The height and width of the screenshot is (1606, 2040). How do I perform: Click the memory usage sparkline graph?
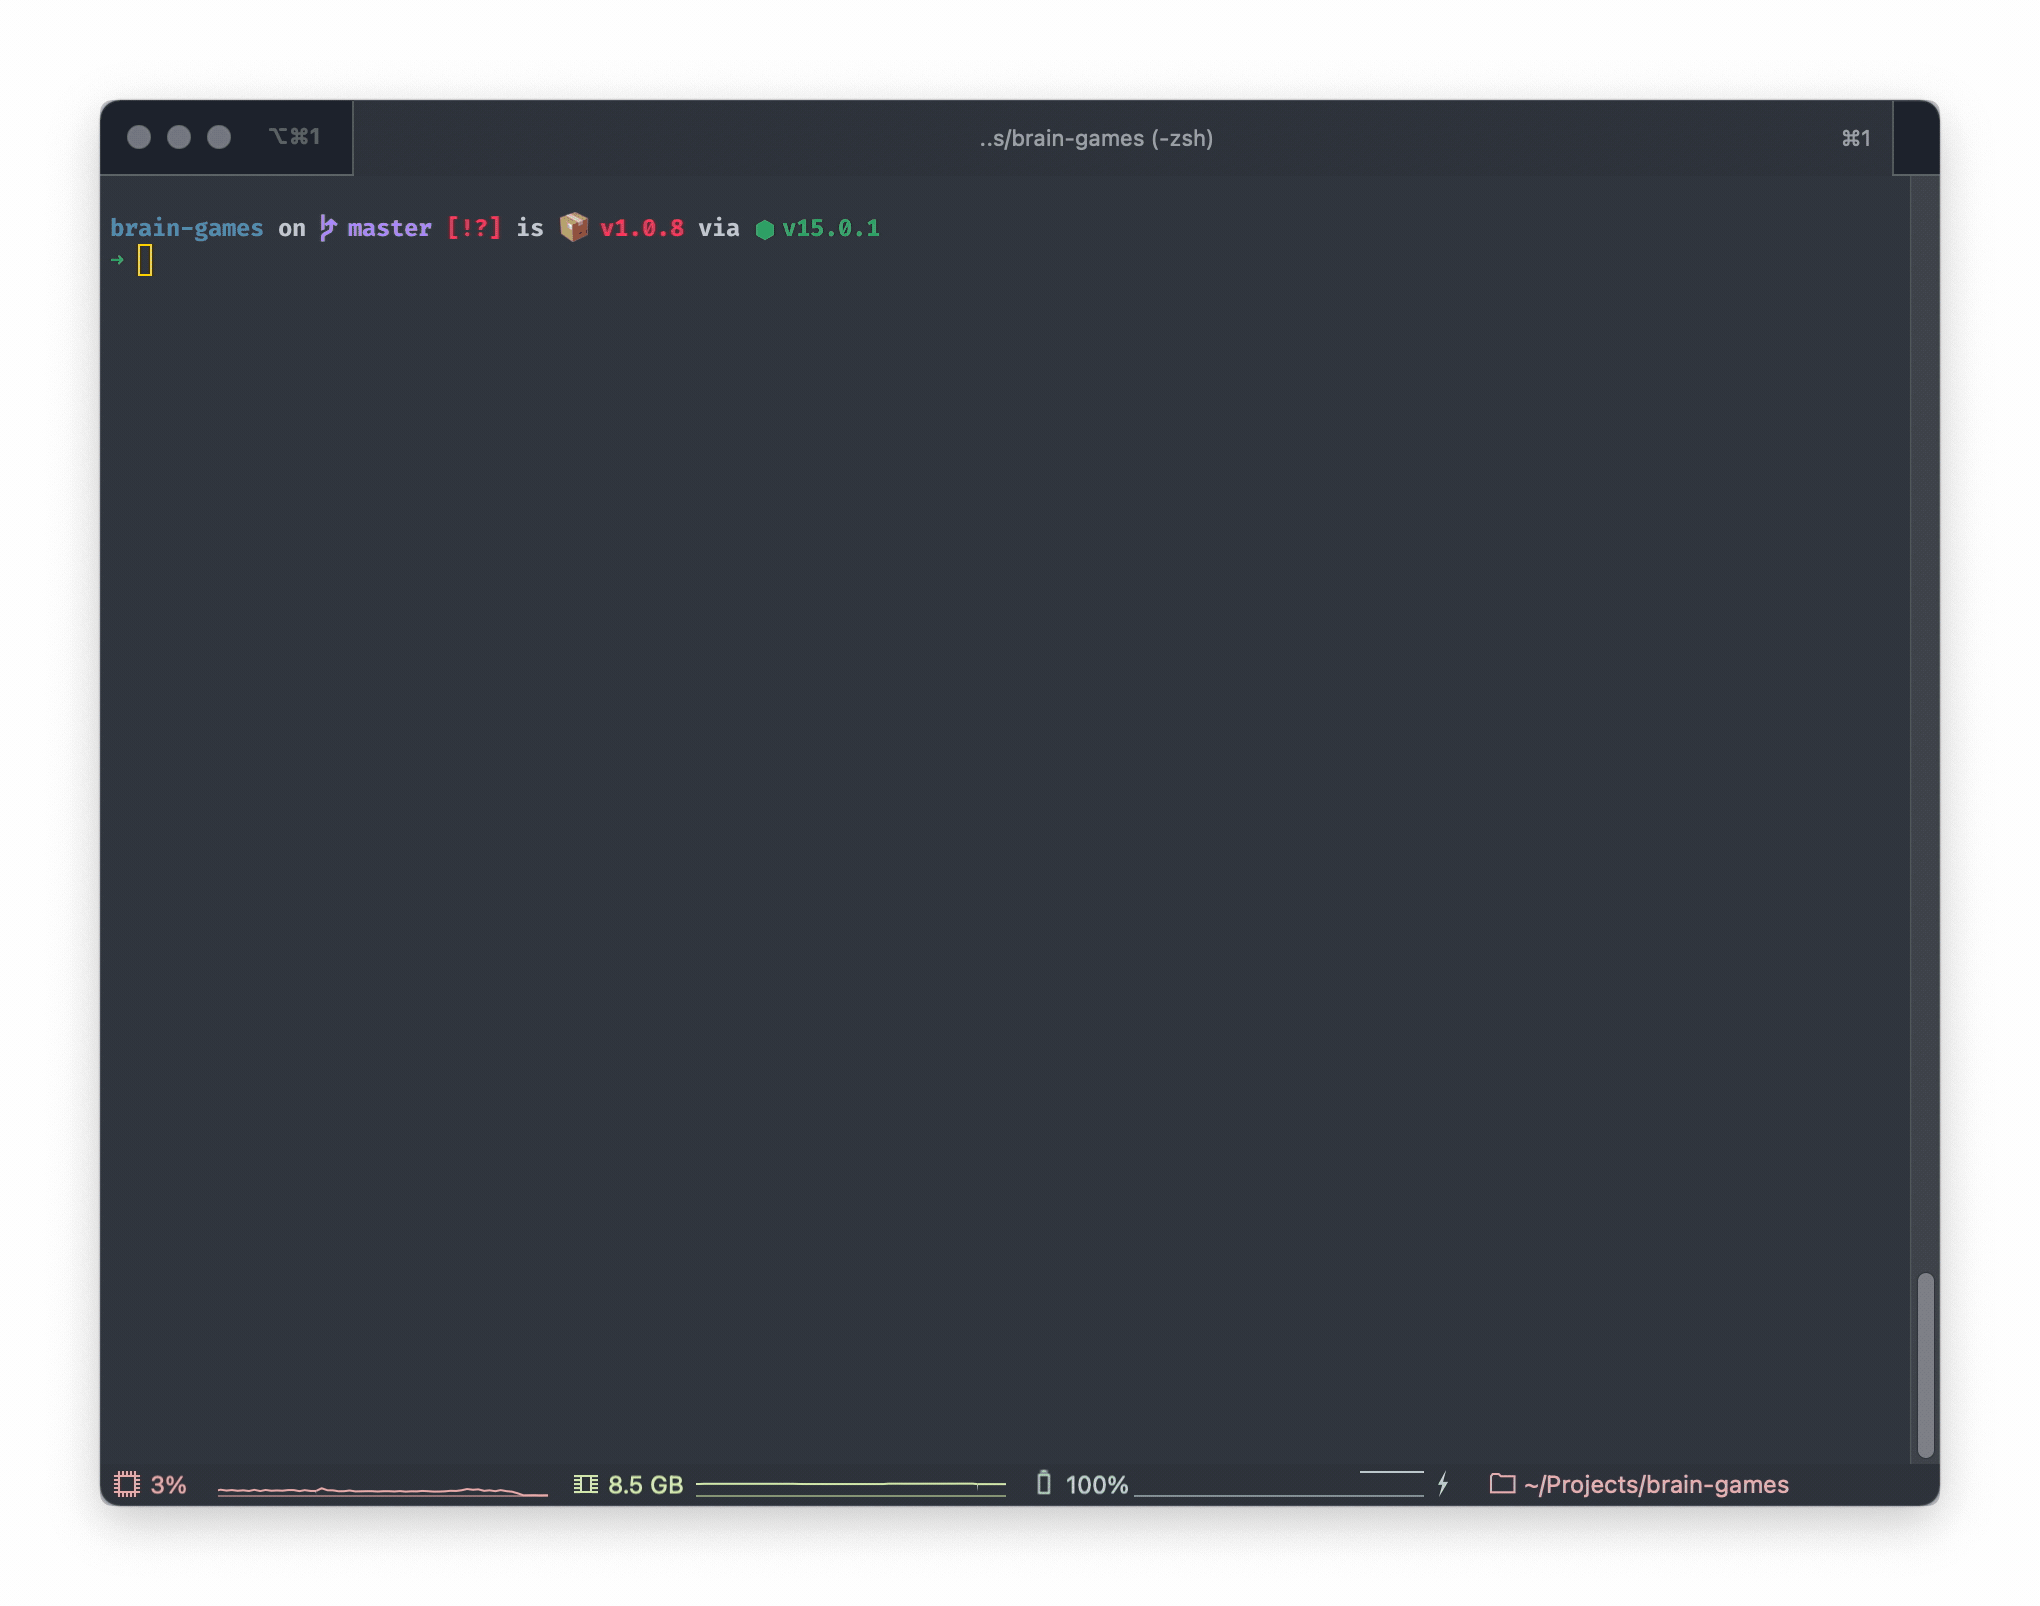[850, 1486]
